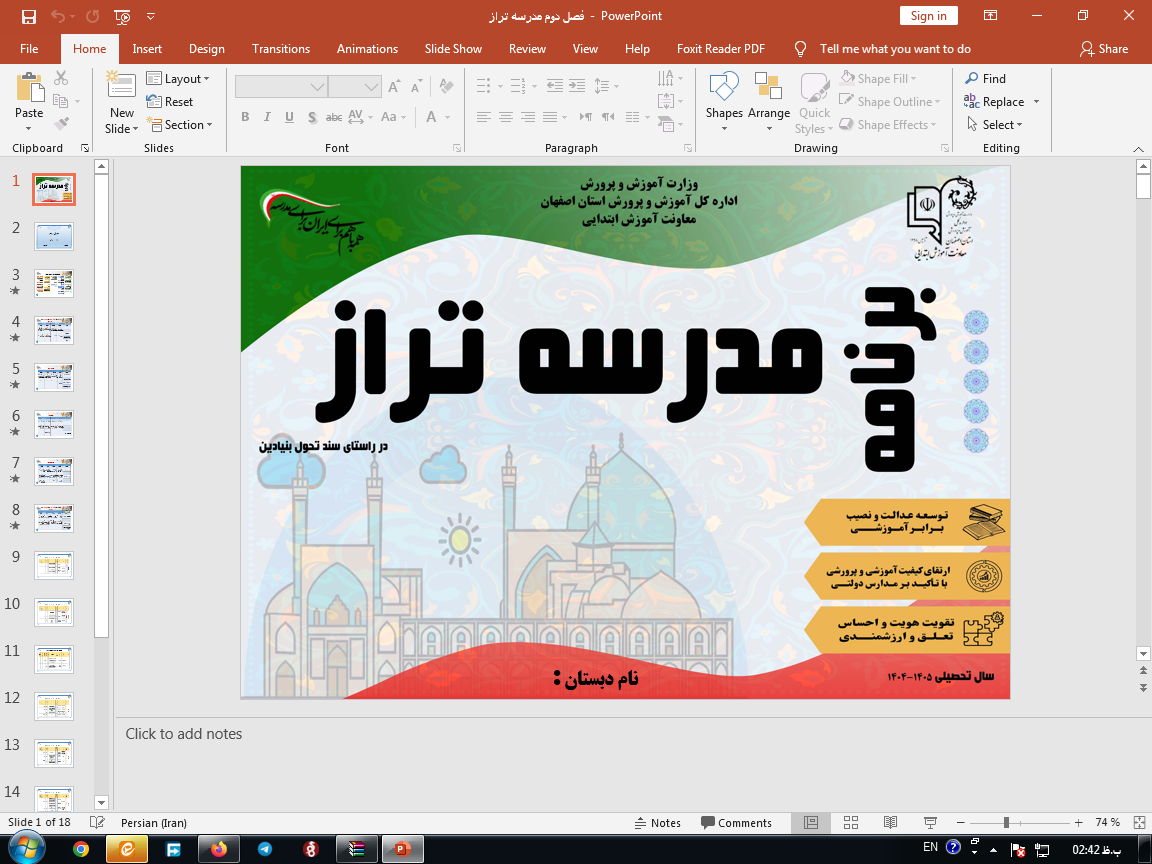Click the Arrange objects icon
Viewport: 1152px width, 864px height.
tap(768, 88)
